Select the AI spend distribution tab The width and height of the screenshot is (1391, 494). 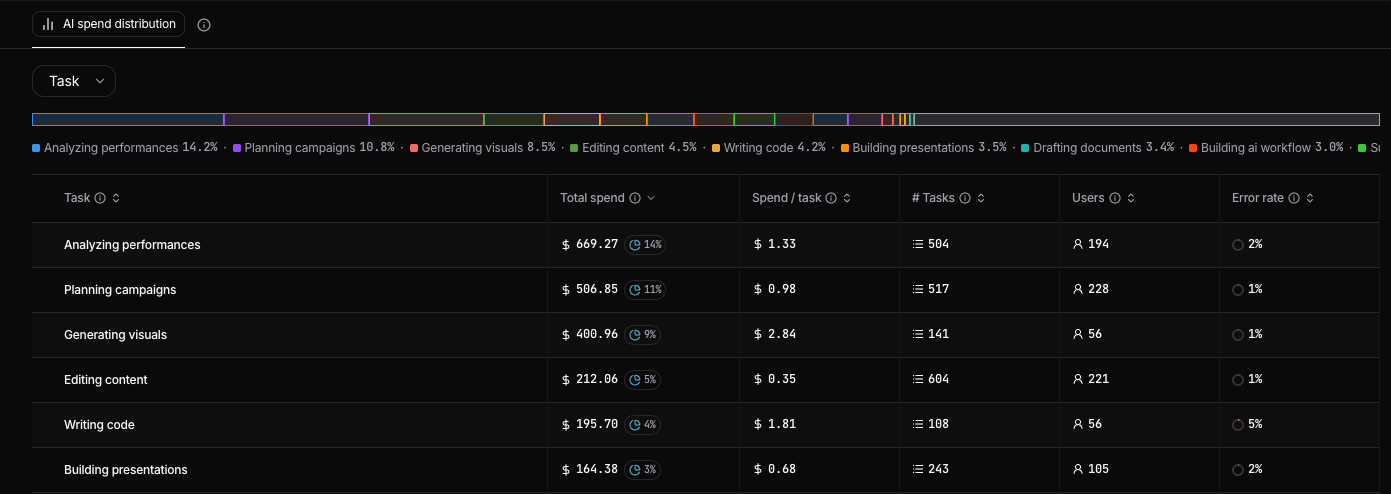pyautogui.click(x=108, y=24)
